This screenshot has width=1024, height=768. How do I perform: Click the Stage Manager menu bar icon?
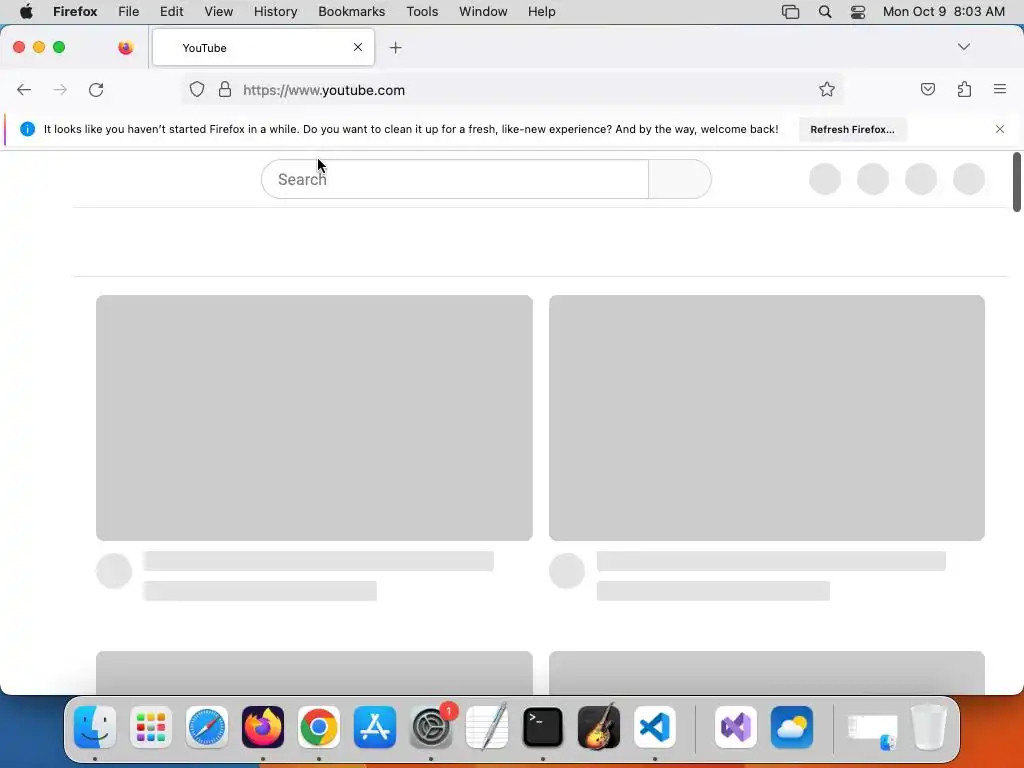point(790,12)
